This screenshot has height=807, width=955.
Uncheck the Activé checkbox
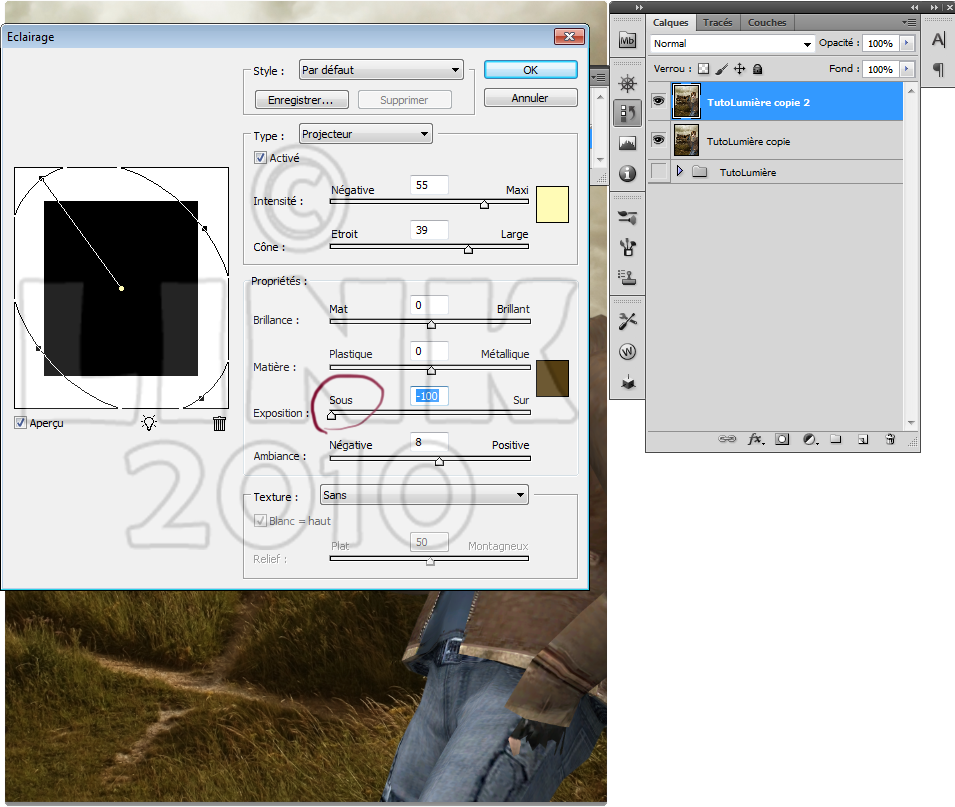click(261, 158)
